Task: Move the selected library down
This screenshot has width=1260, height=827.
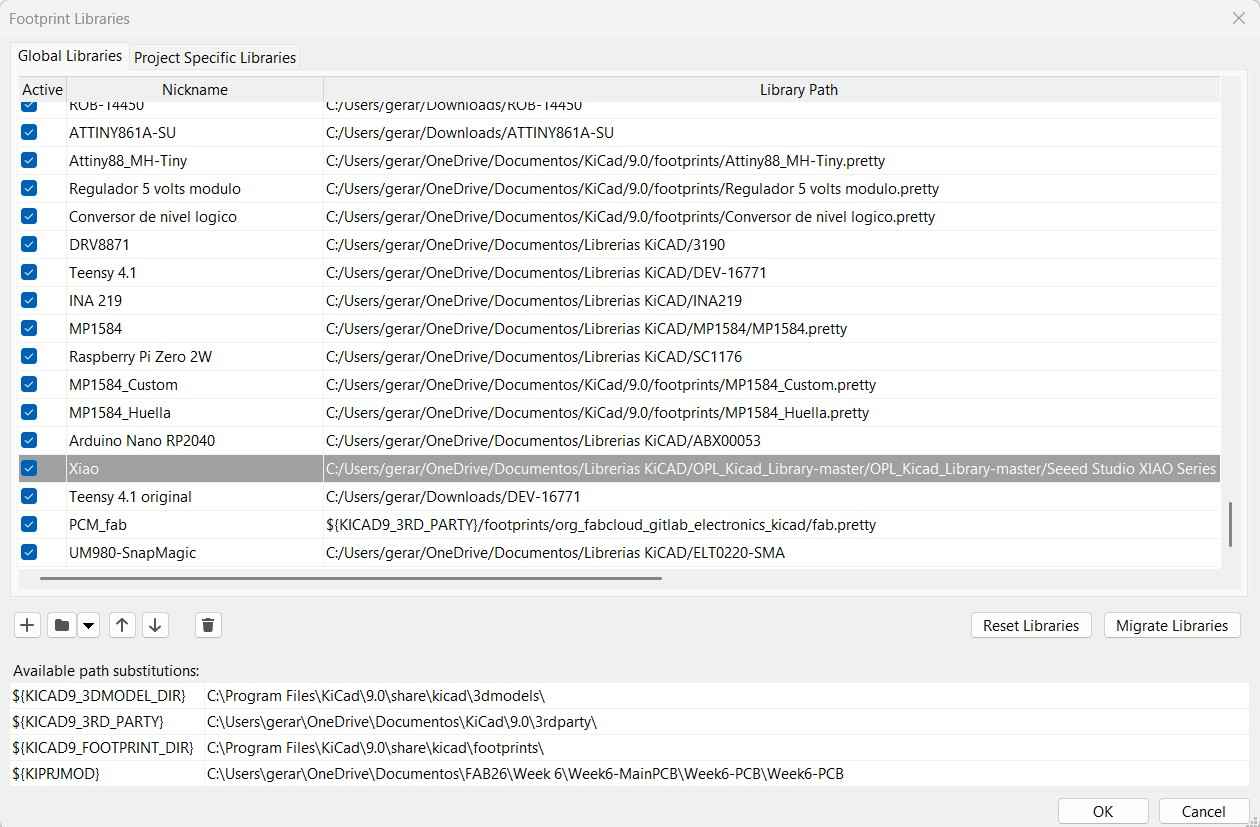Action: [x=155, y=625]
